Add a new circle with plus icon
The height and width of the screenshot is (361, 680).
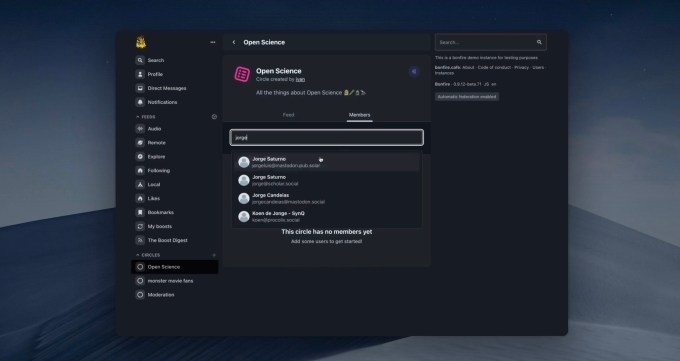pyautogui.click(x=214, y=255)
